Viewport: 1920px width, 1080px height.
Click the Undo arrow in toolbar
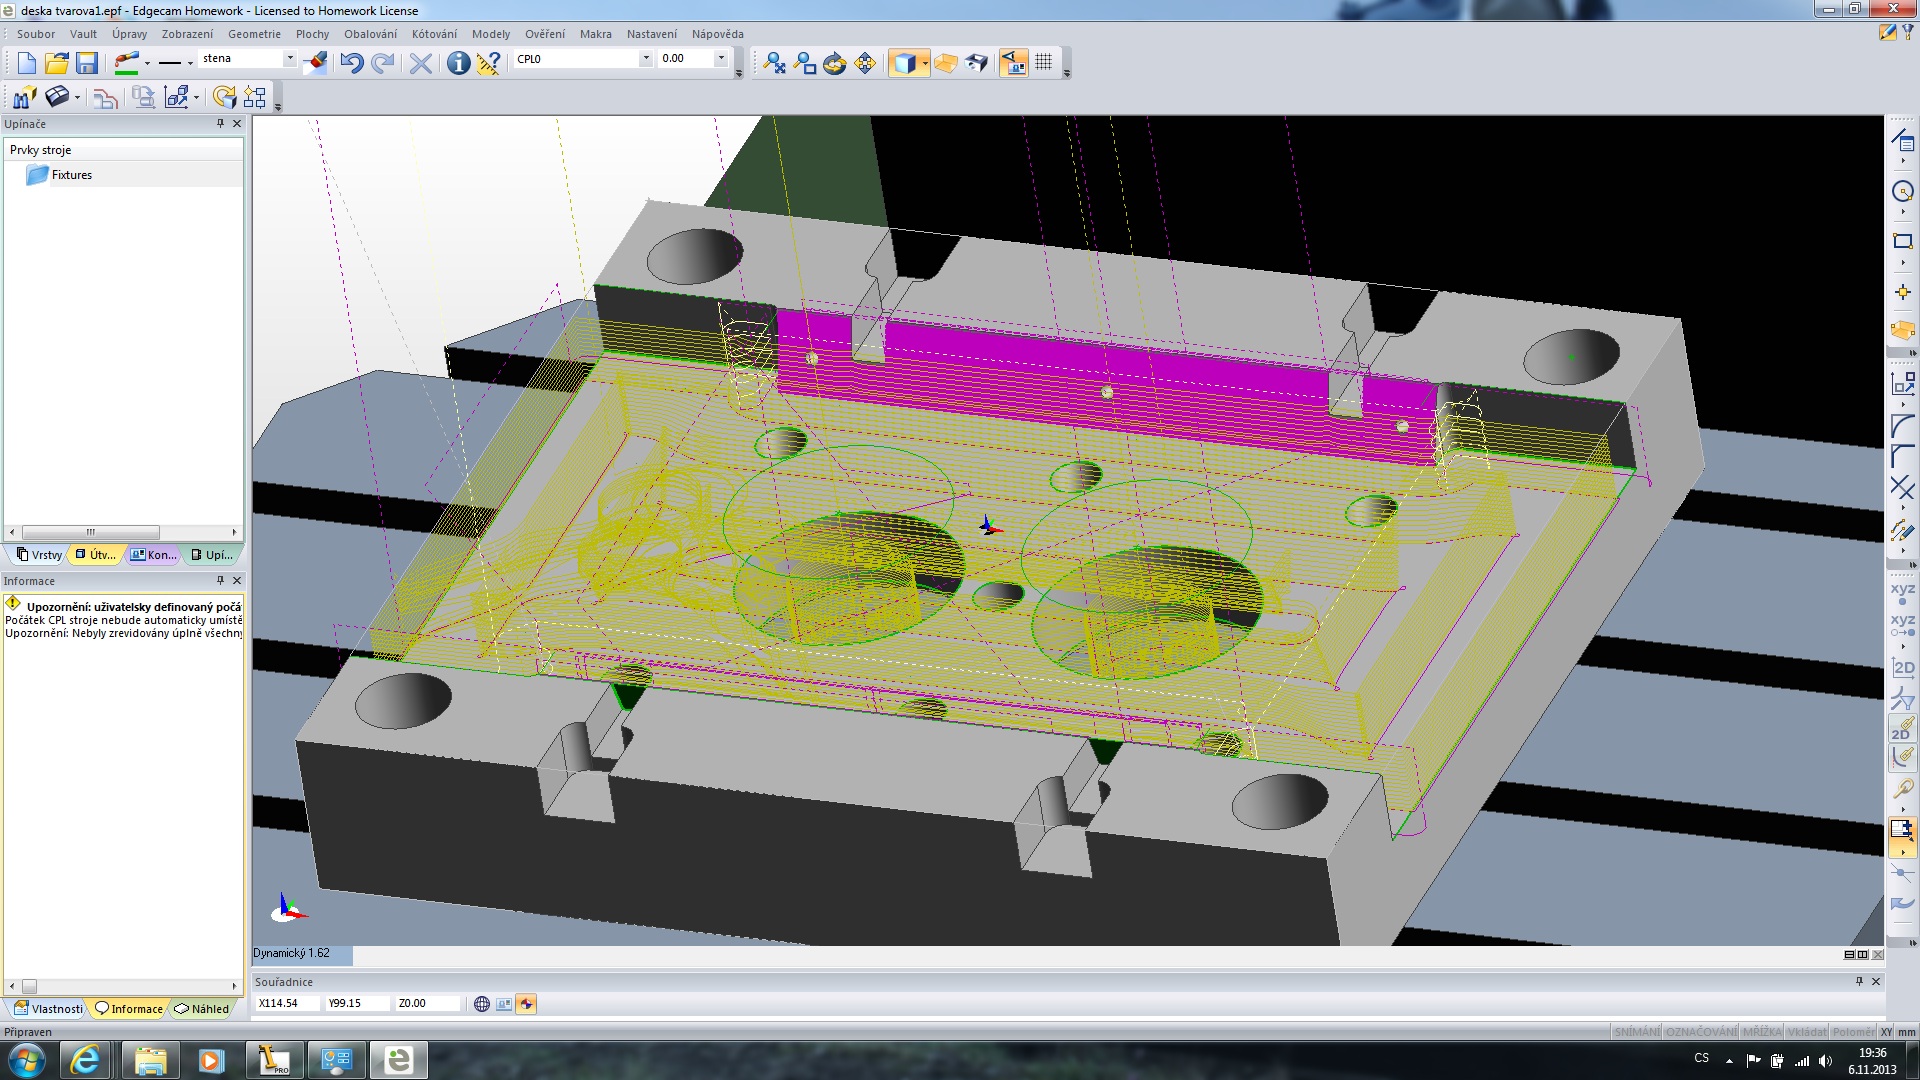pos(351,63)
